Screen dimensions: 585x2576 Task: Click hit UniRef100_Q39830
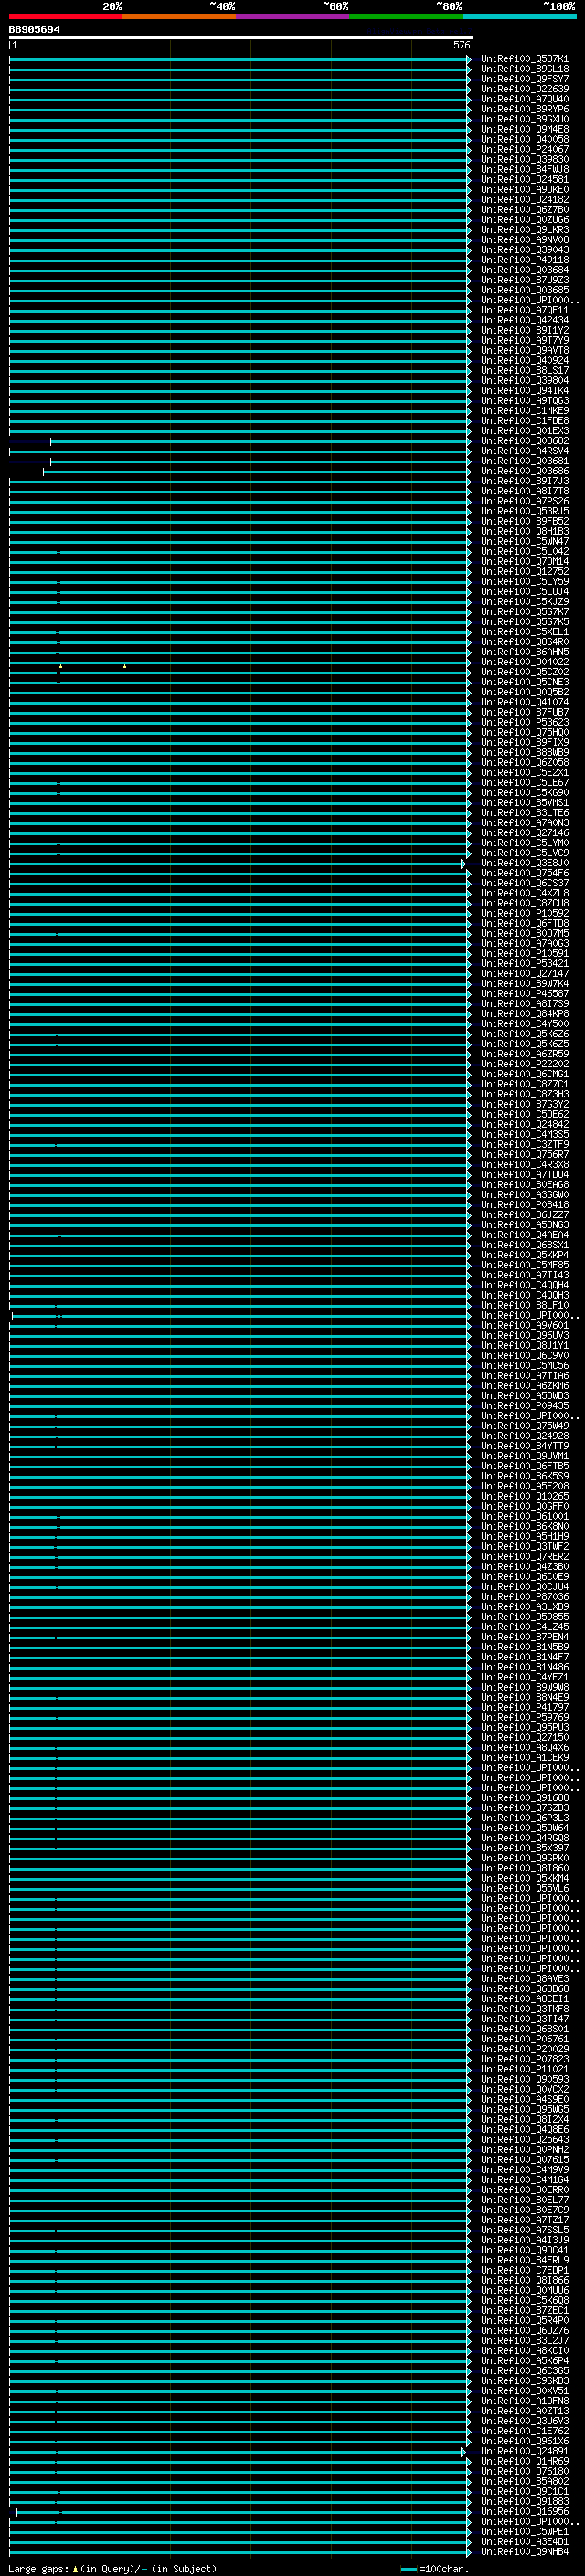point(525,159)
